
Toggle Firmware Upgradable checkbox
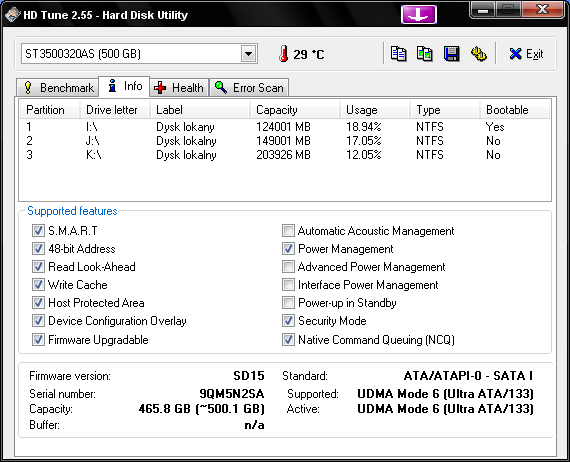tap(38, 340)
